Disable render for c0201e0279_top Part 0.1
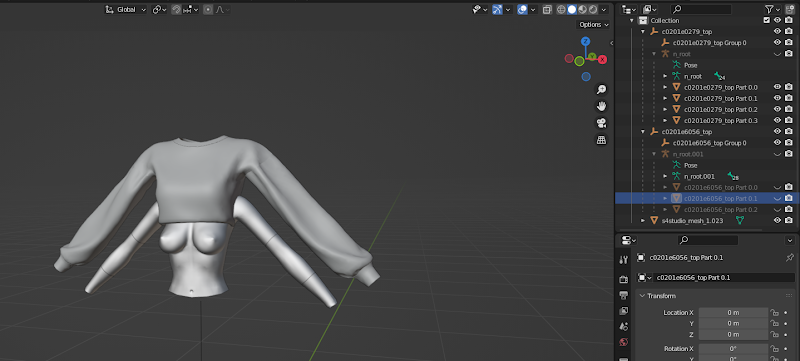Image resolution: width=800 pixels, height=361 pixels. coord(789,98)
